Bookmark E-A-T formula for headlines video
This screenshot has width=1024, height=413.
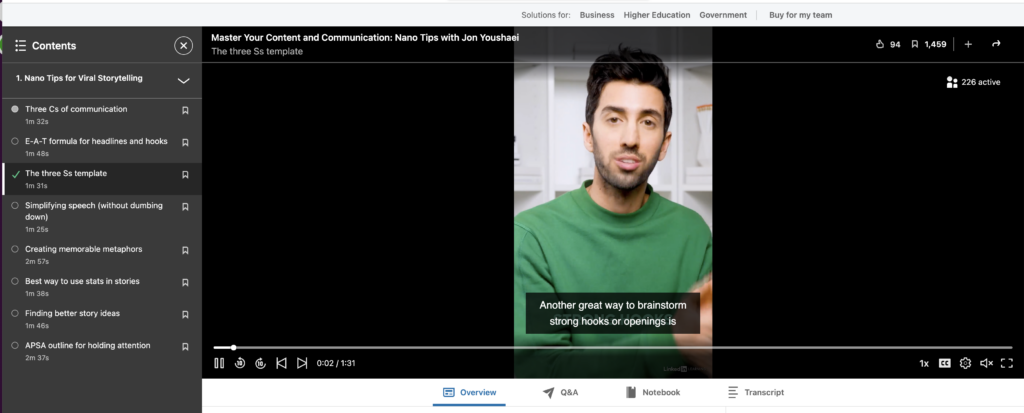coord(185,142)
